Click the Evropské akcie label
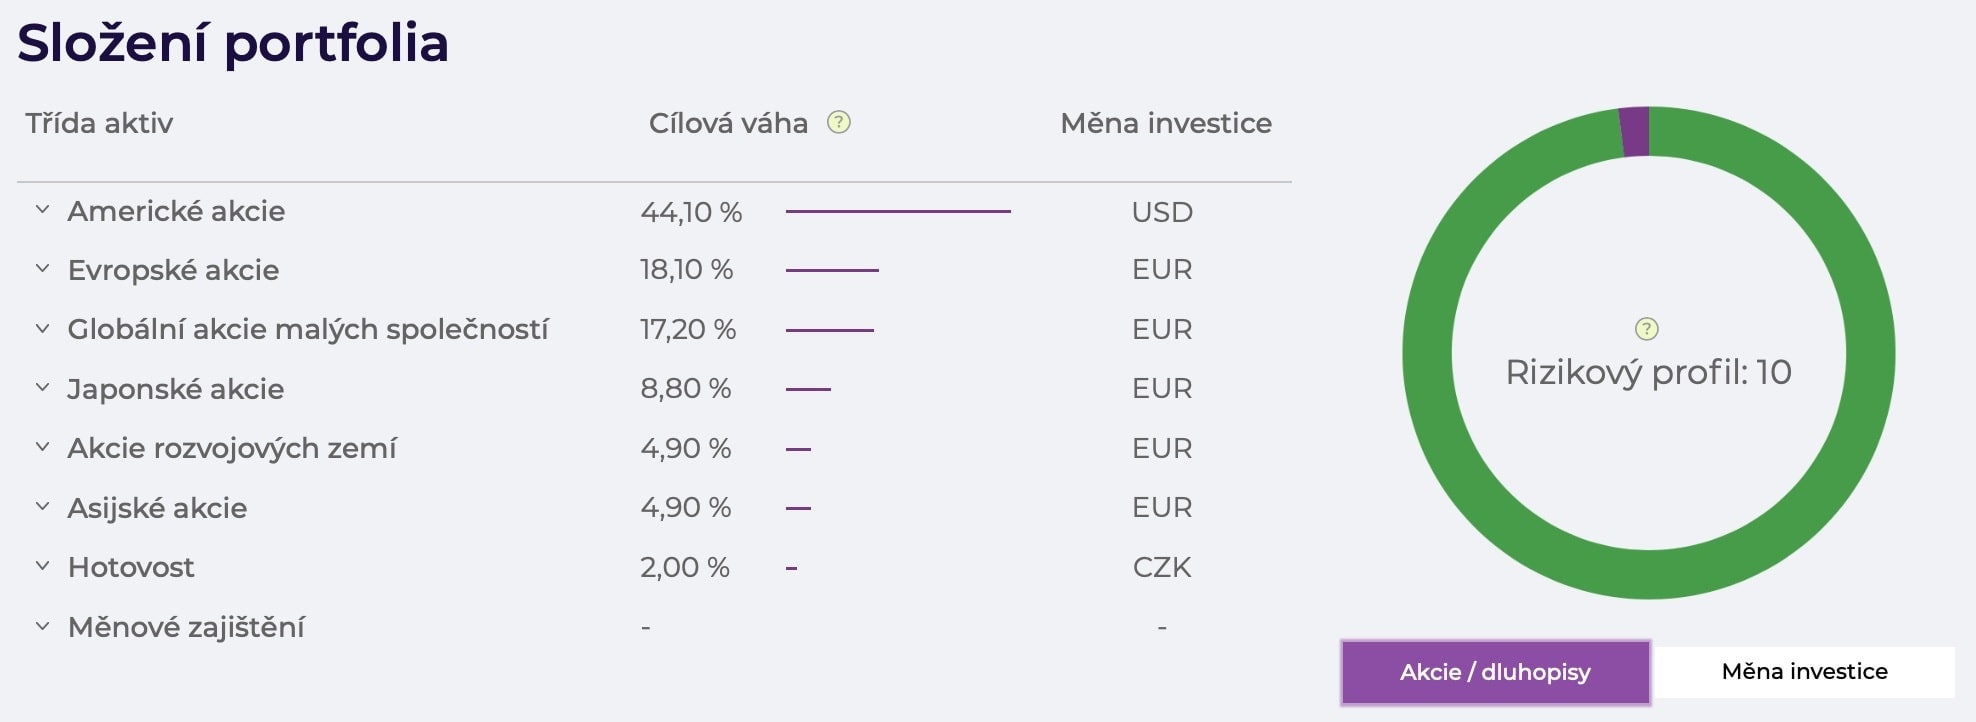1976x722 pixels. tap(173, 270)
